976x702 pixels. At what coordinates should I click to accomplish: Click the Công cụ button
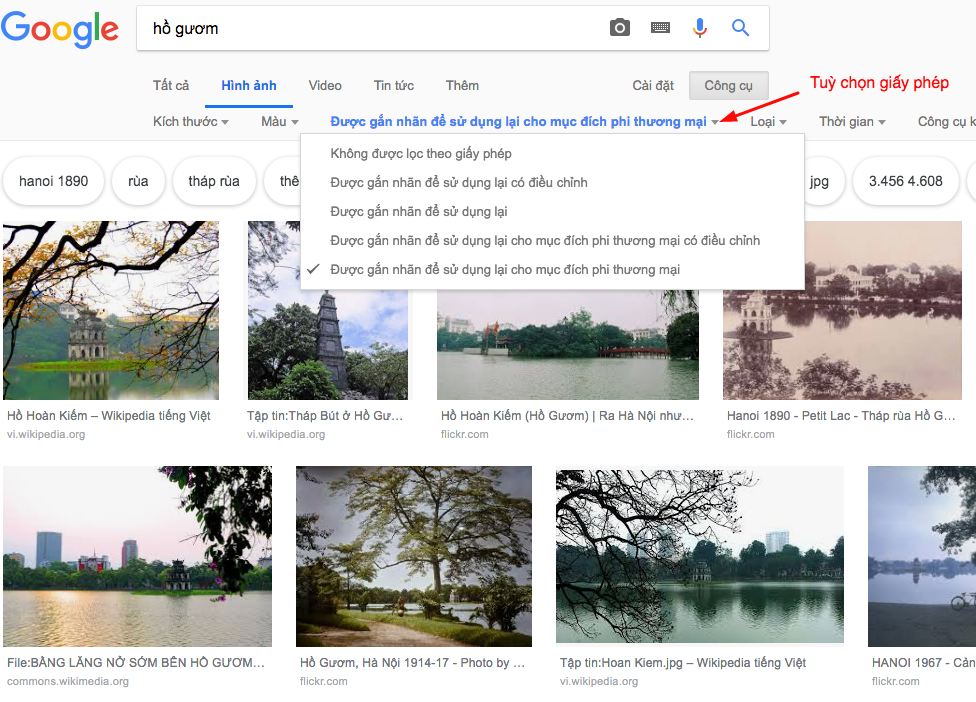point(728,85)
